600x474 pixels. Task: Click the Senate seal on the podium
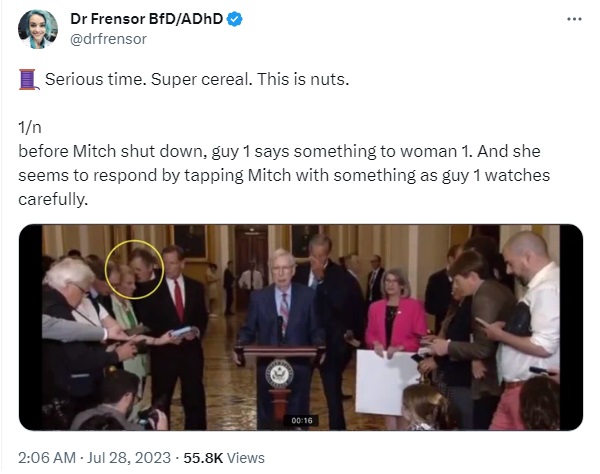[x=280, y=373]
